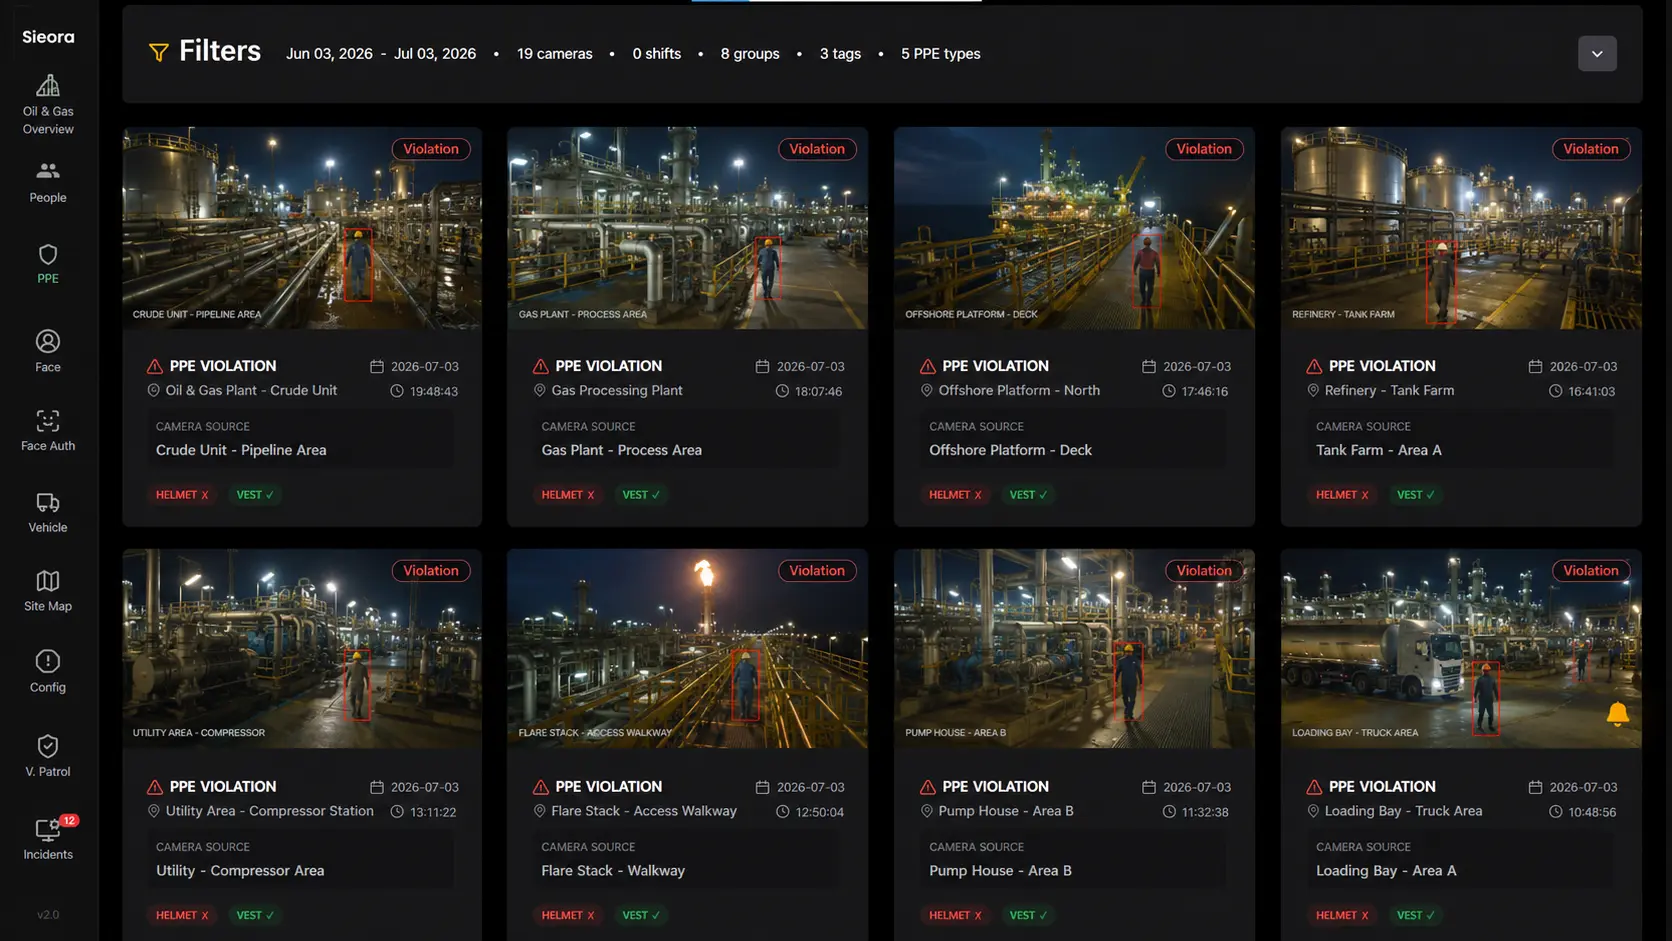Screen dimensions: 1672x941
Task: Click Violation badge on Offshore Platform image
Action: [1204, 149]
